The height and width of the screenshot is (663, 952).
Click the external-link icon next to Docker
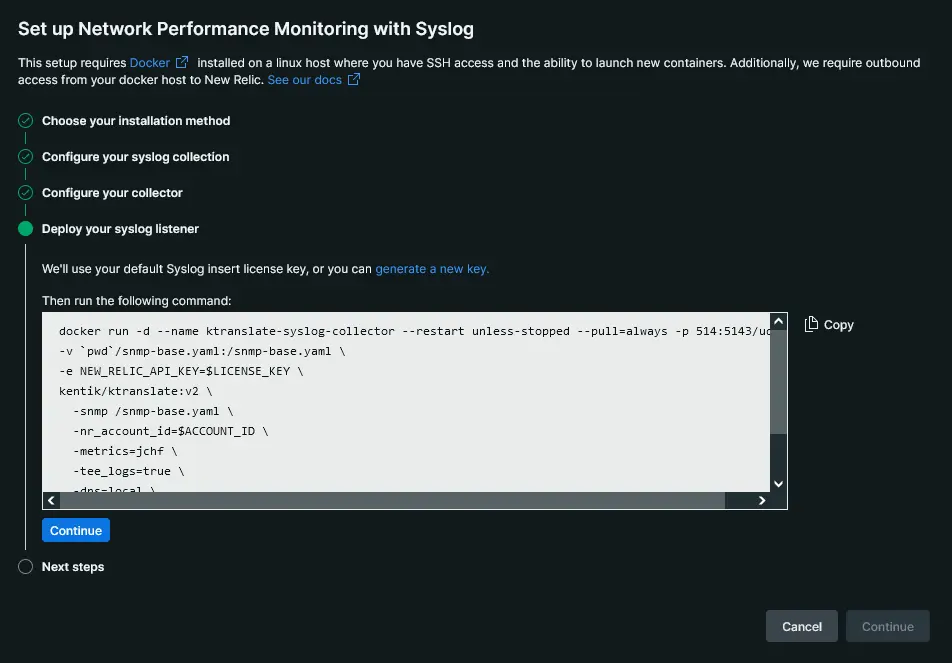[182, 63]
